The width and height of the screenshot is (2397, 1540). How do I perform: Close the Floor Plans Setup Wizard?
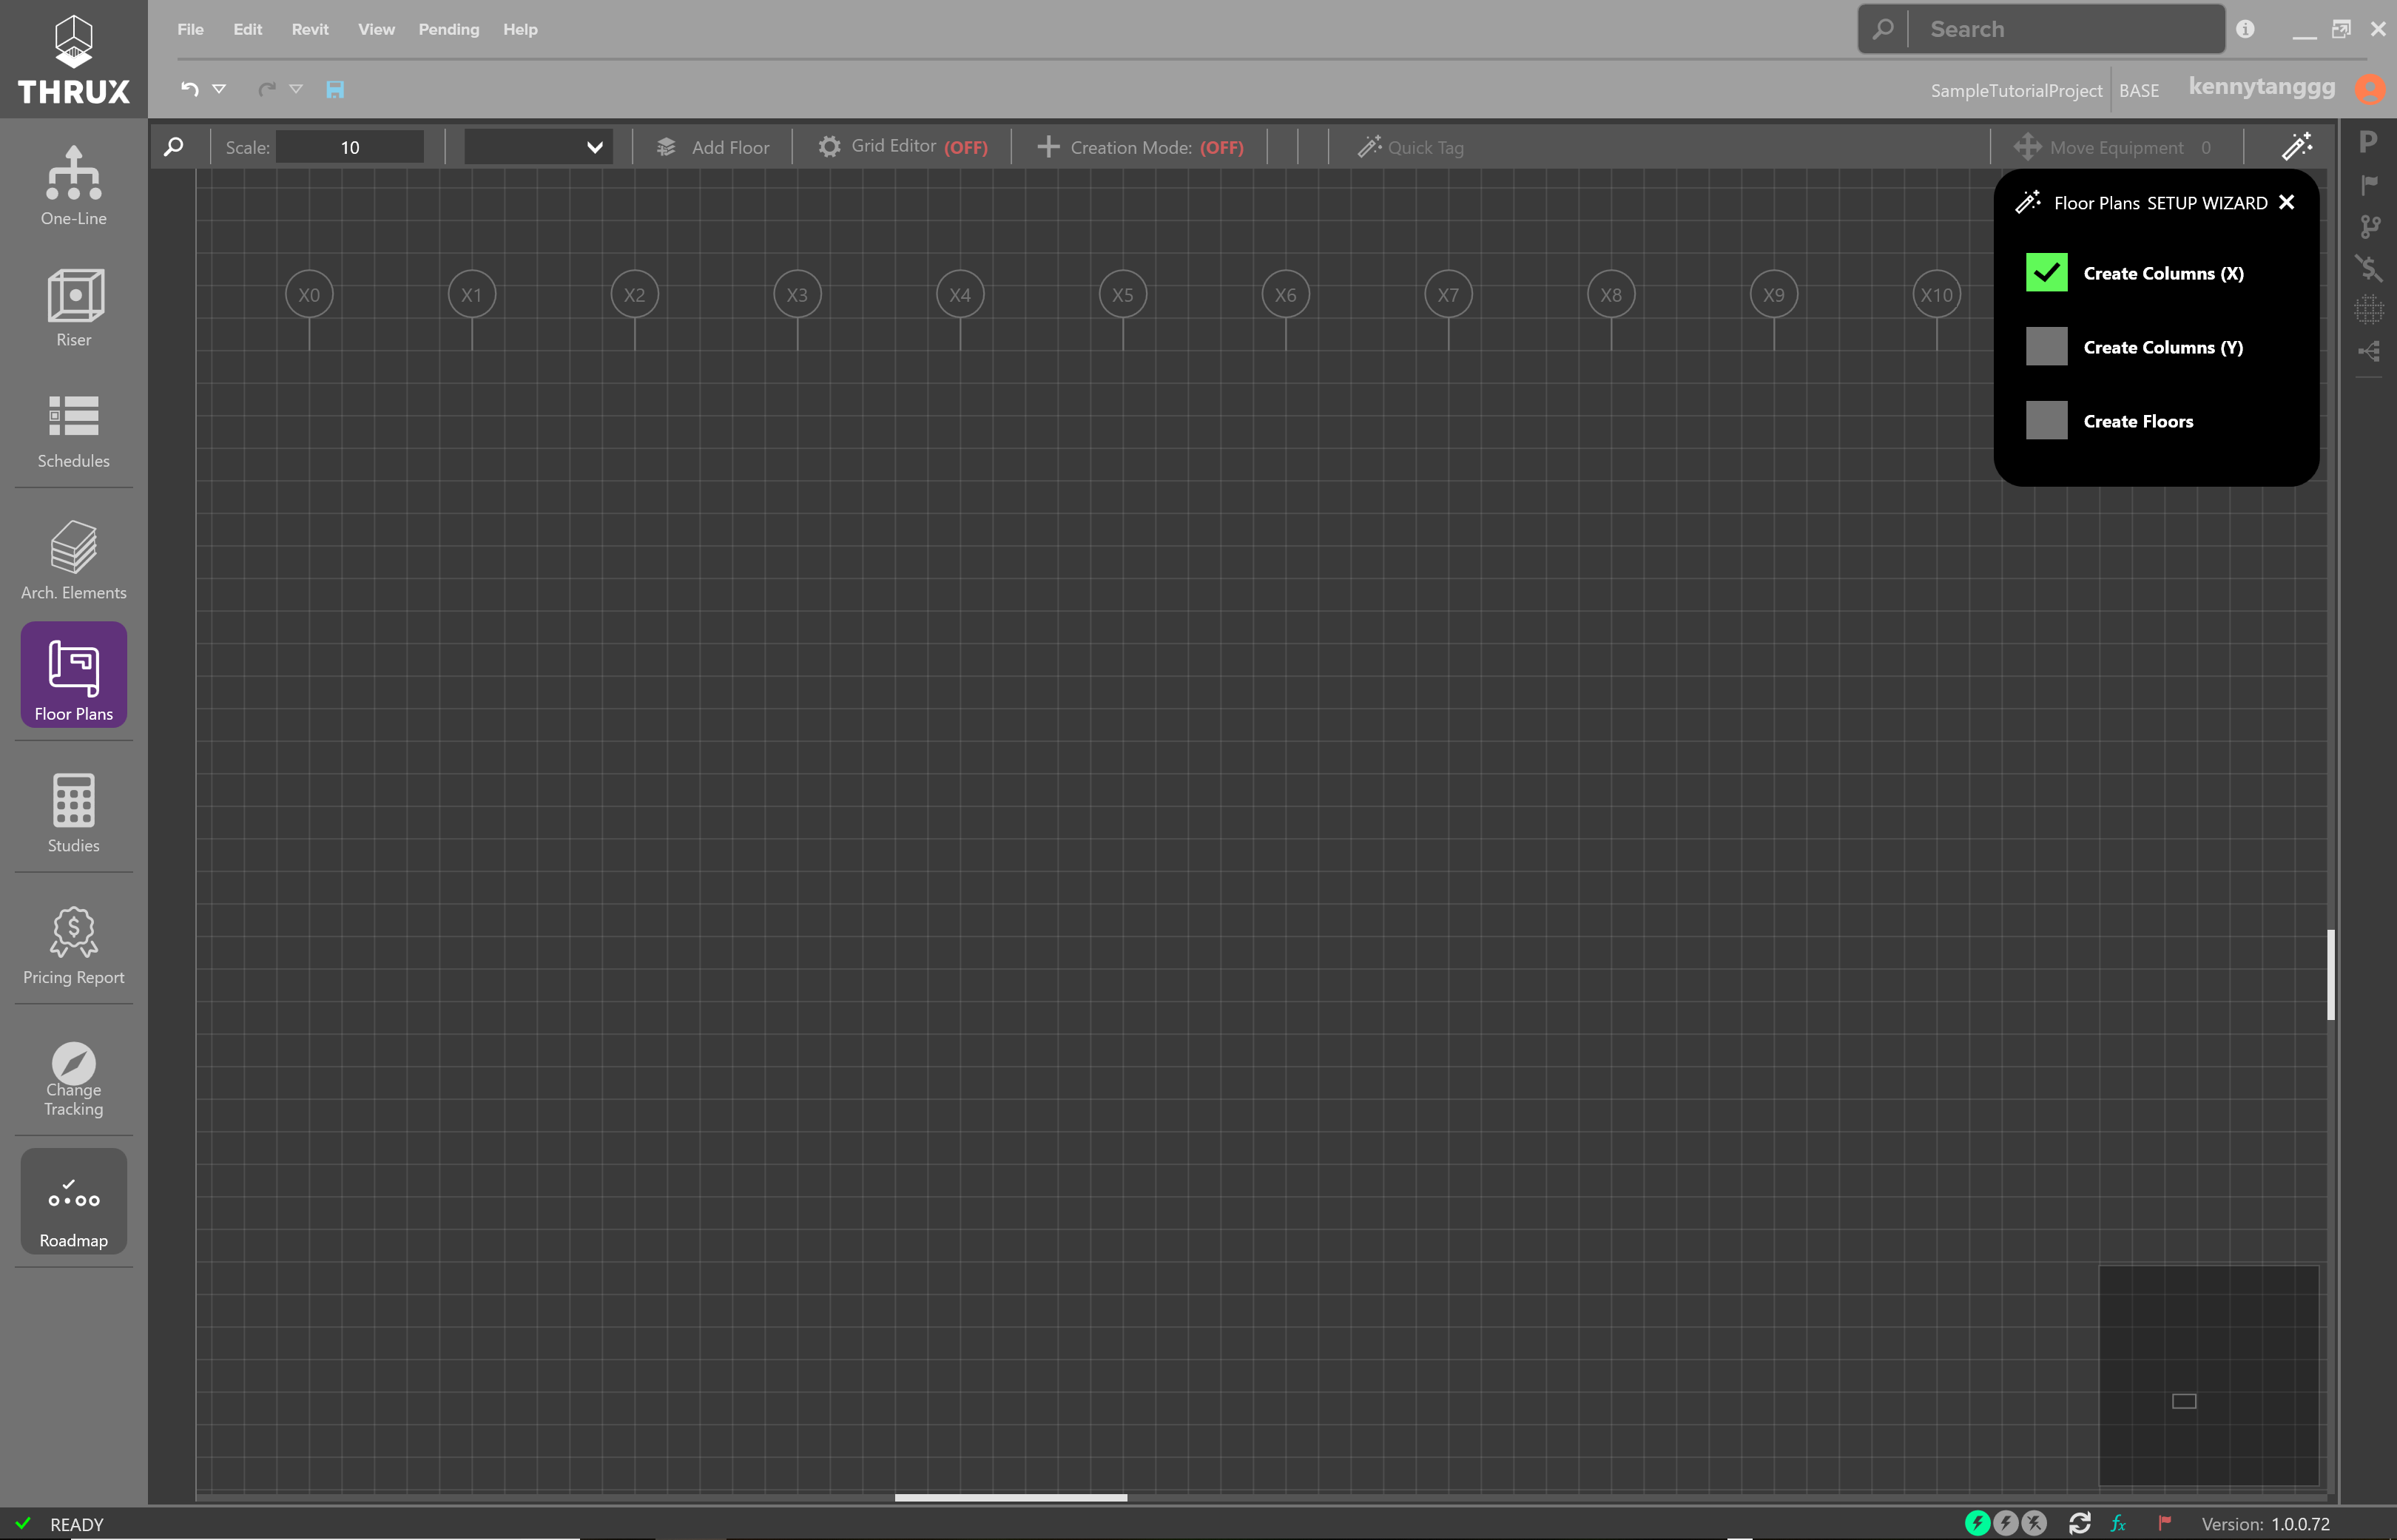coord(2286,202)
